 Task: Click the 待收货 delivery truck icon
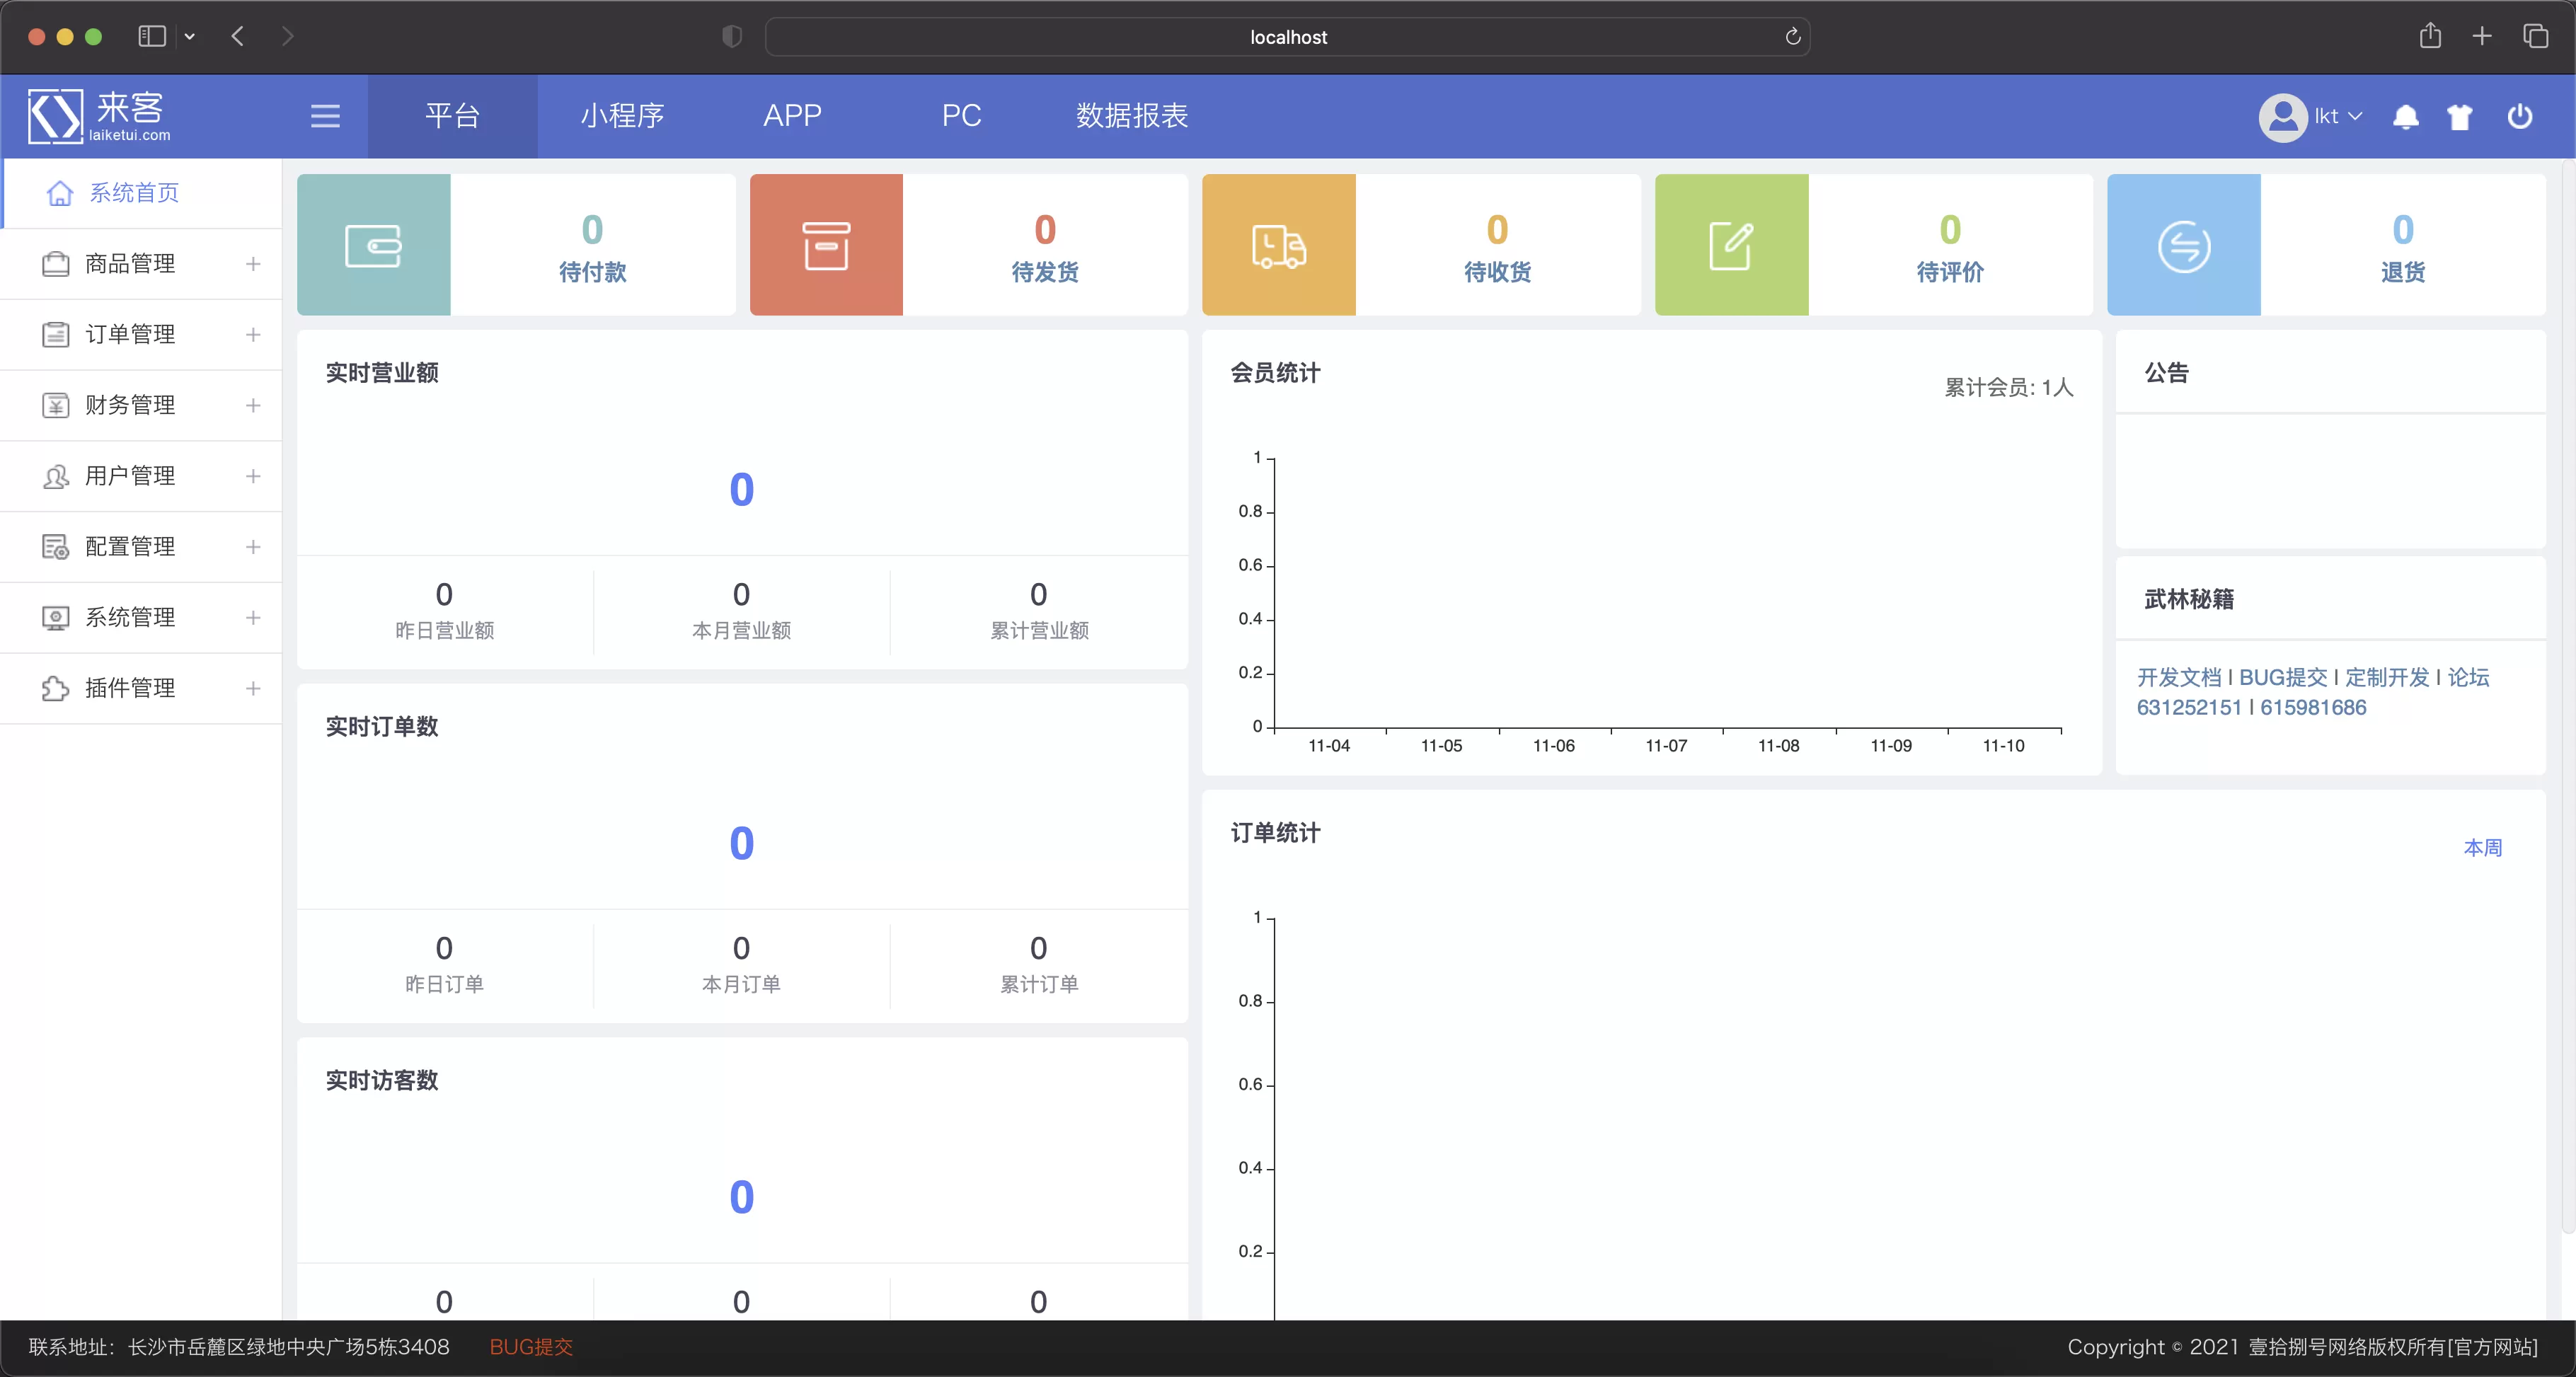1278,245
